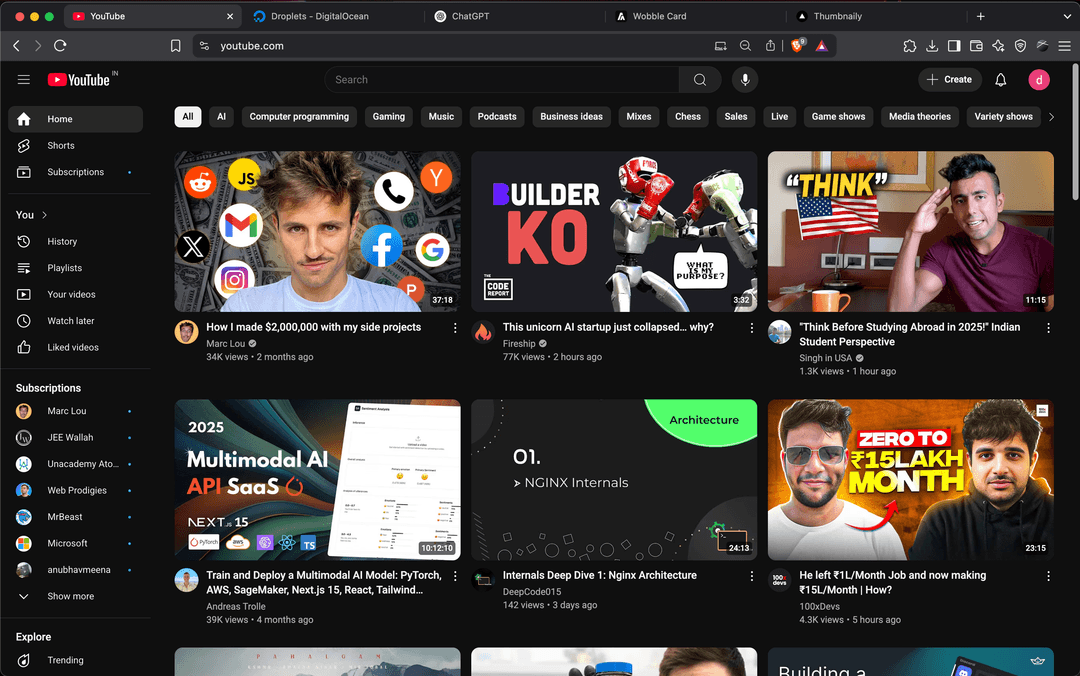This screenshot has width=1080, height=676.
Task: Open options for unicorn AI startup video
Action: [x=751, y=328]
